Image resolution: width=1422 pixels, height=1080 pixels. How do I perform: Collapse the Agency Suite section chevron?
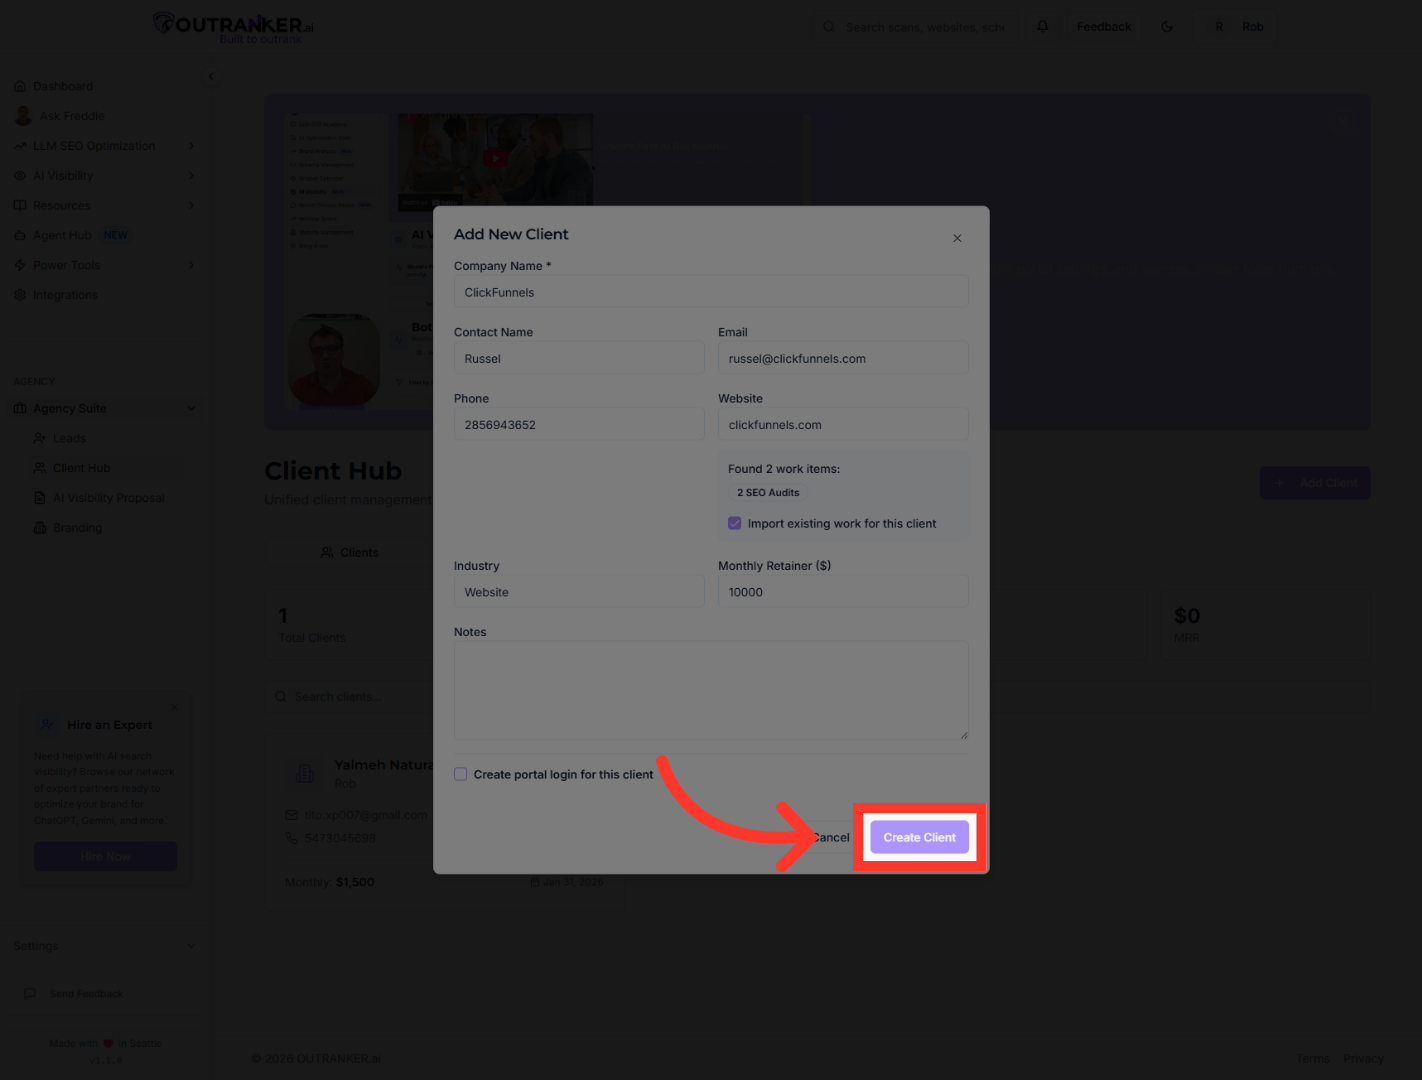point(191,408)
